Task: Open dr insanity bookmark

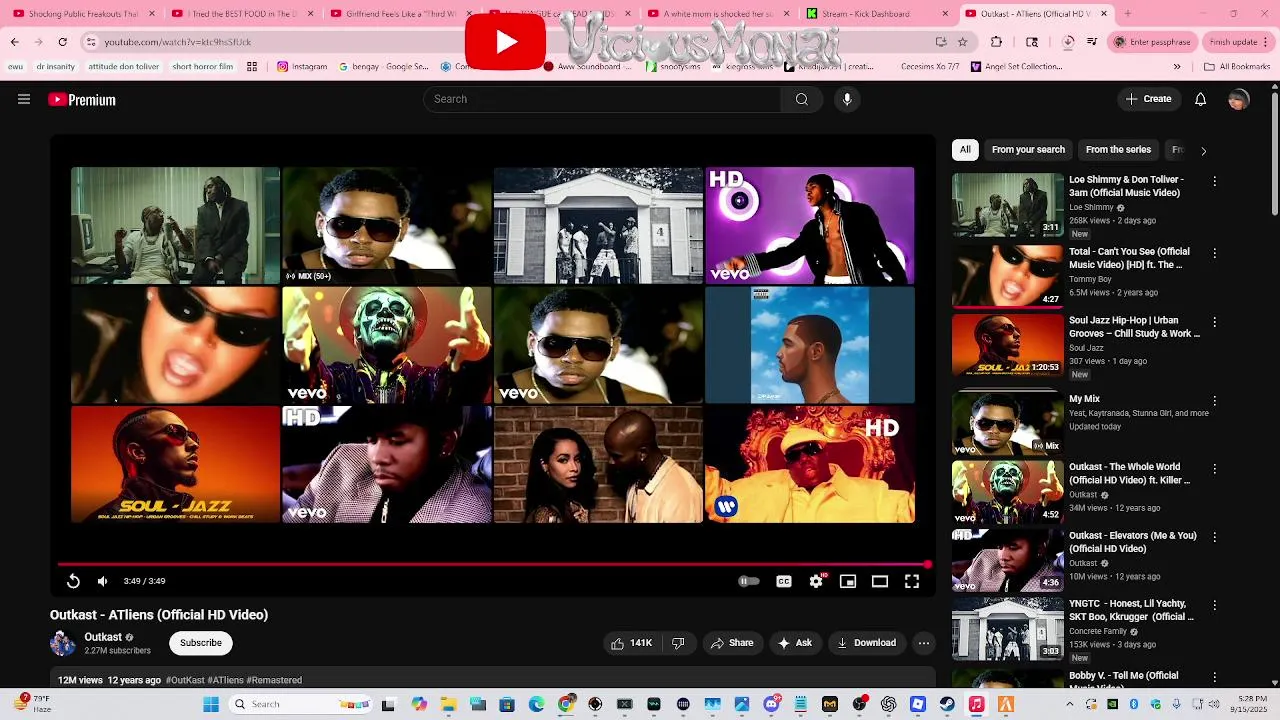Action: tap(55, 67)
